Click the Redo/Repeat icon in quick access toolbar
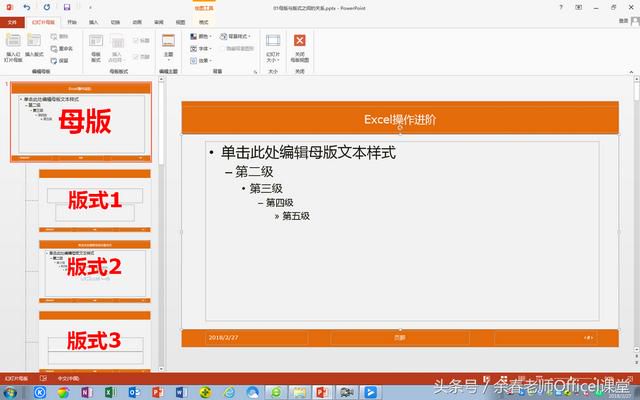The image size is (640, 400). (x=47, y=7)
